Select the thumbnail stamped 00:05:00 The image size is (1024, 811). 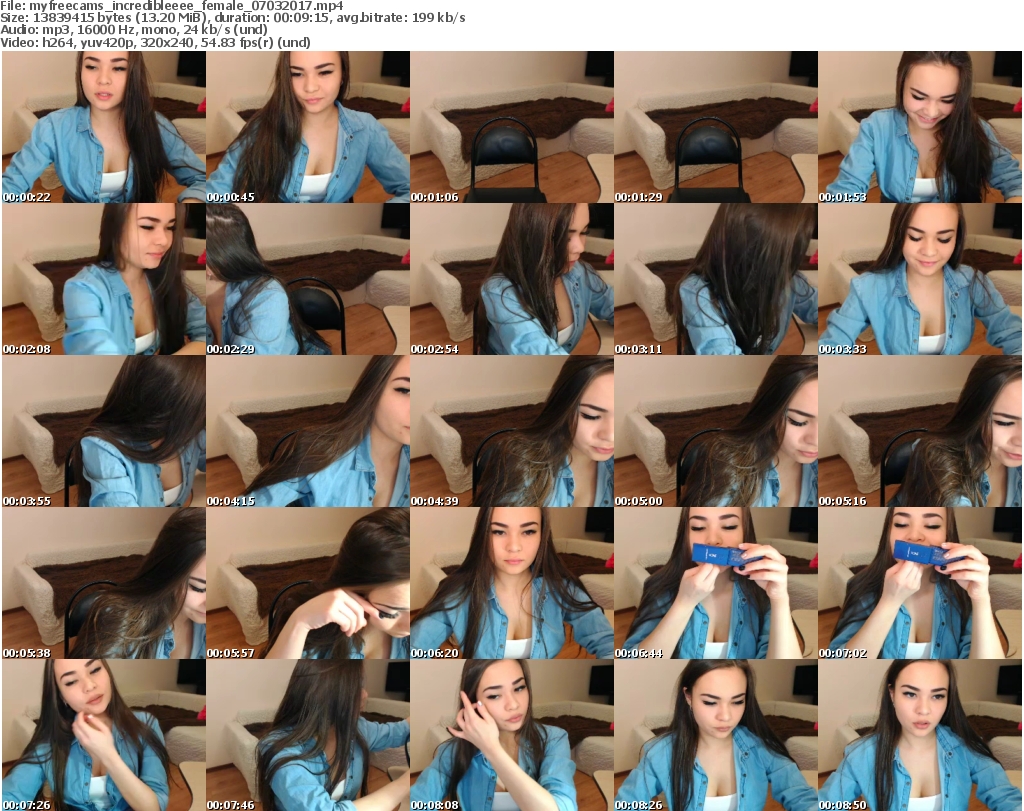(x=716, y=431)
